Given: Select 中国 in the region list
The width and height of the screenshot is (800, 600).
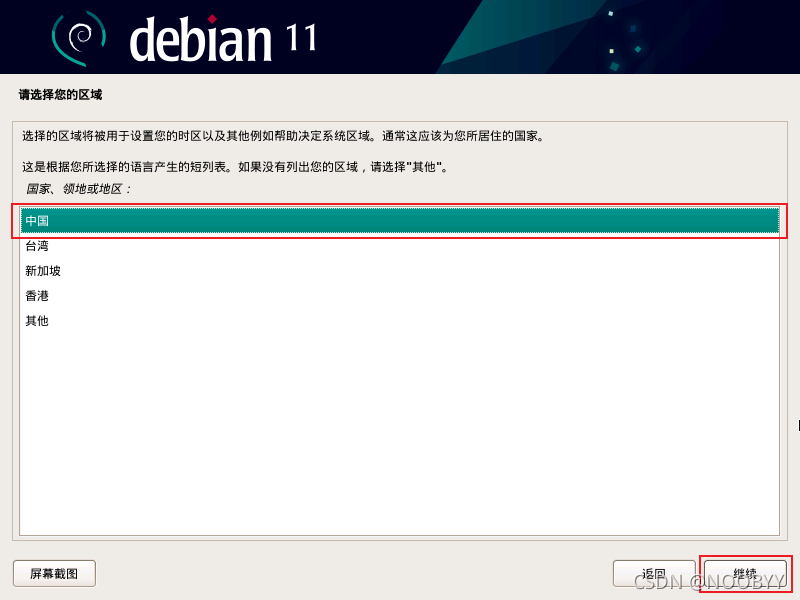Looking at the screenshot, I should (399, 220).
